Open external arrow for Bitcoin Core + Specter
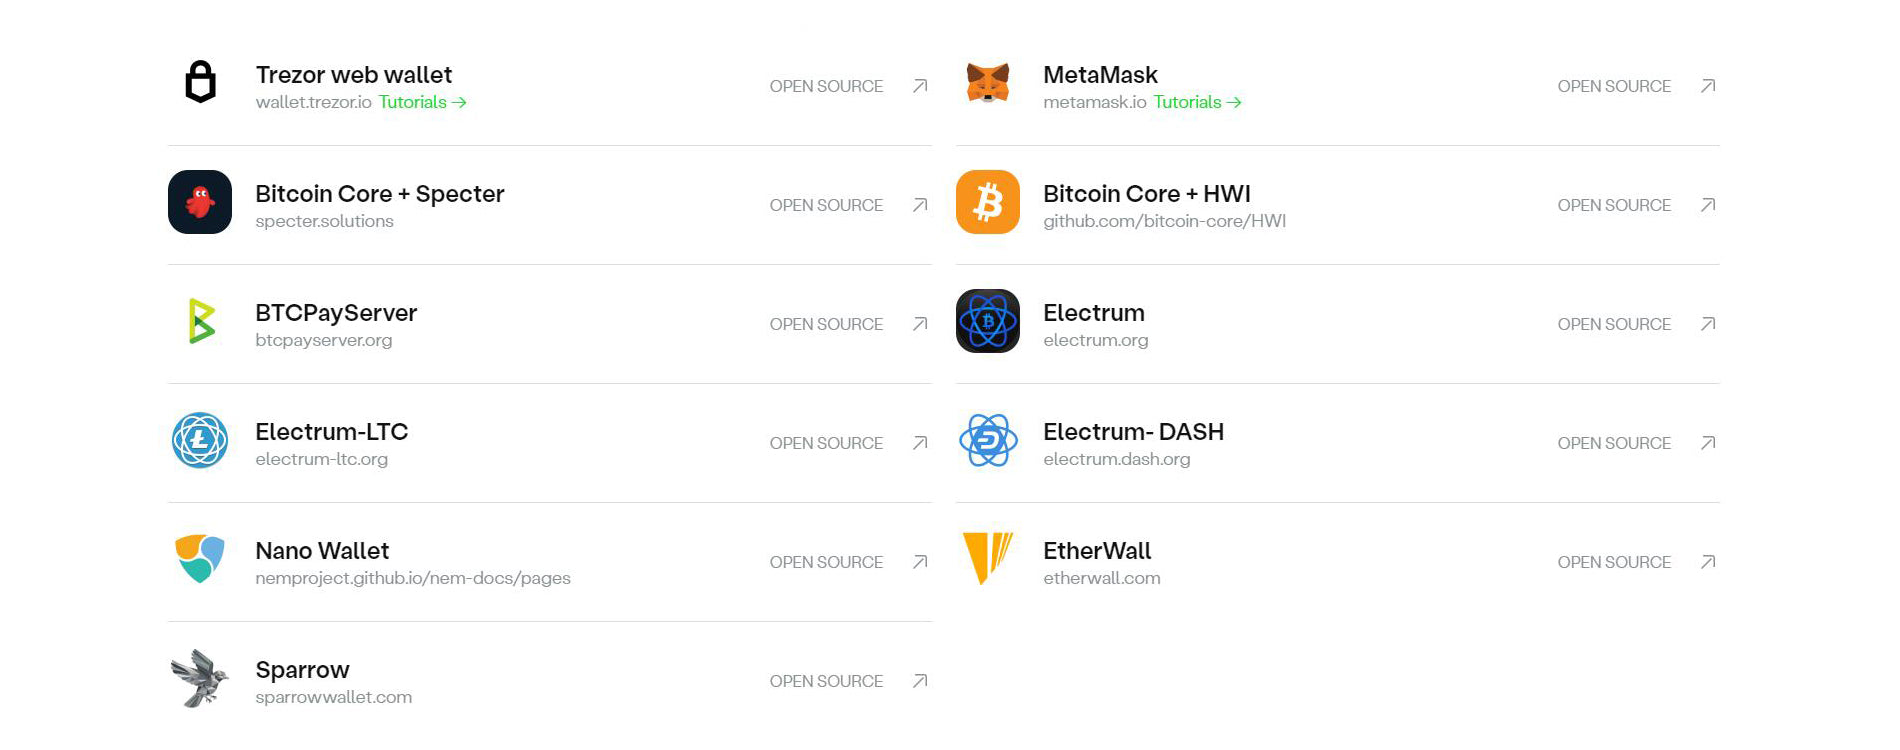The image size is (1900, 750). [920, 205]
